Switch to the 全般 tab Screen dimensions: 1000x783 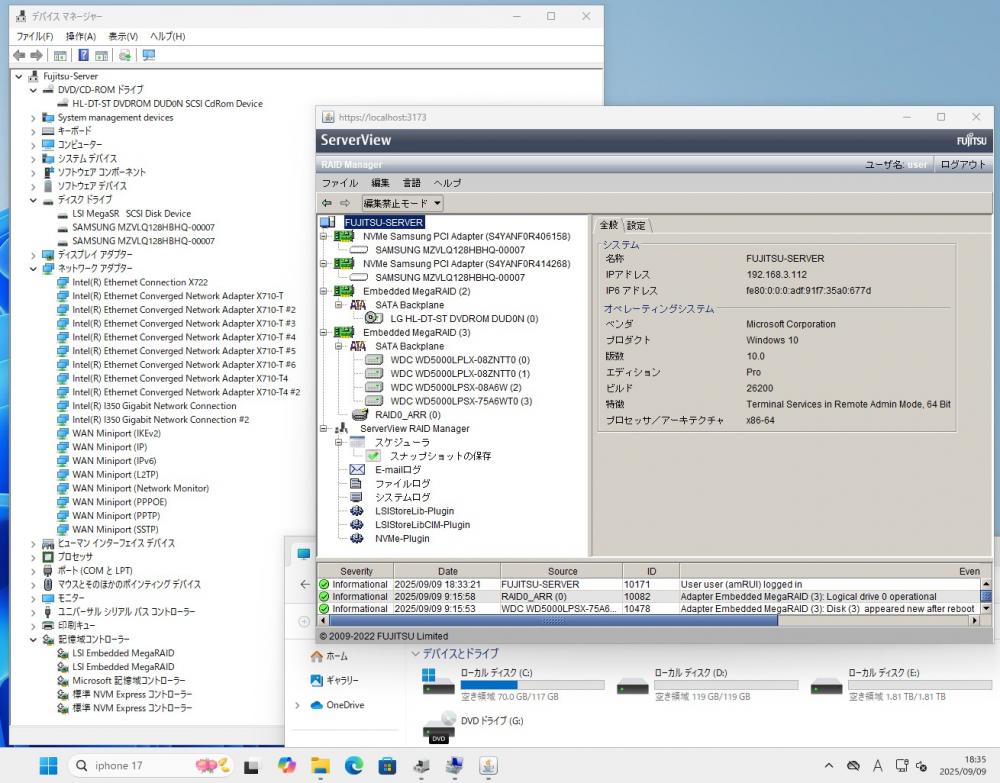pos(609,224)
